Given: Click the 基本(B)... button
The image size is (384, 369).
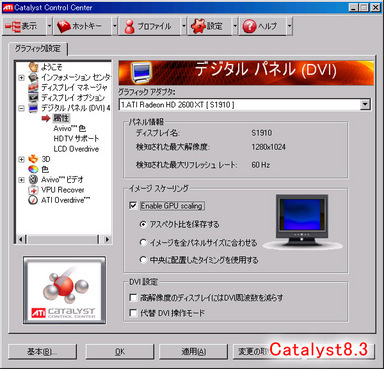Looking at the screenshot, I should (x=42, y=352).
